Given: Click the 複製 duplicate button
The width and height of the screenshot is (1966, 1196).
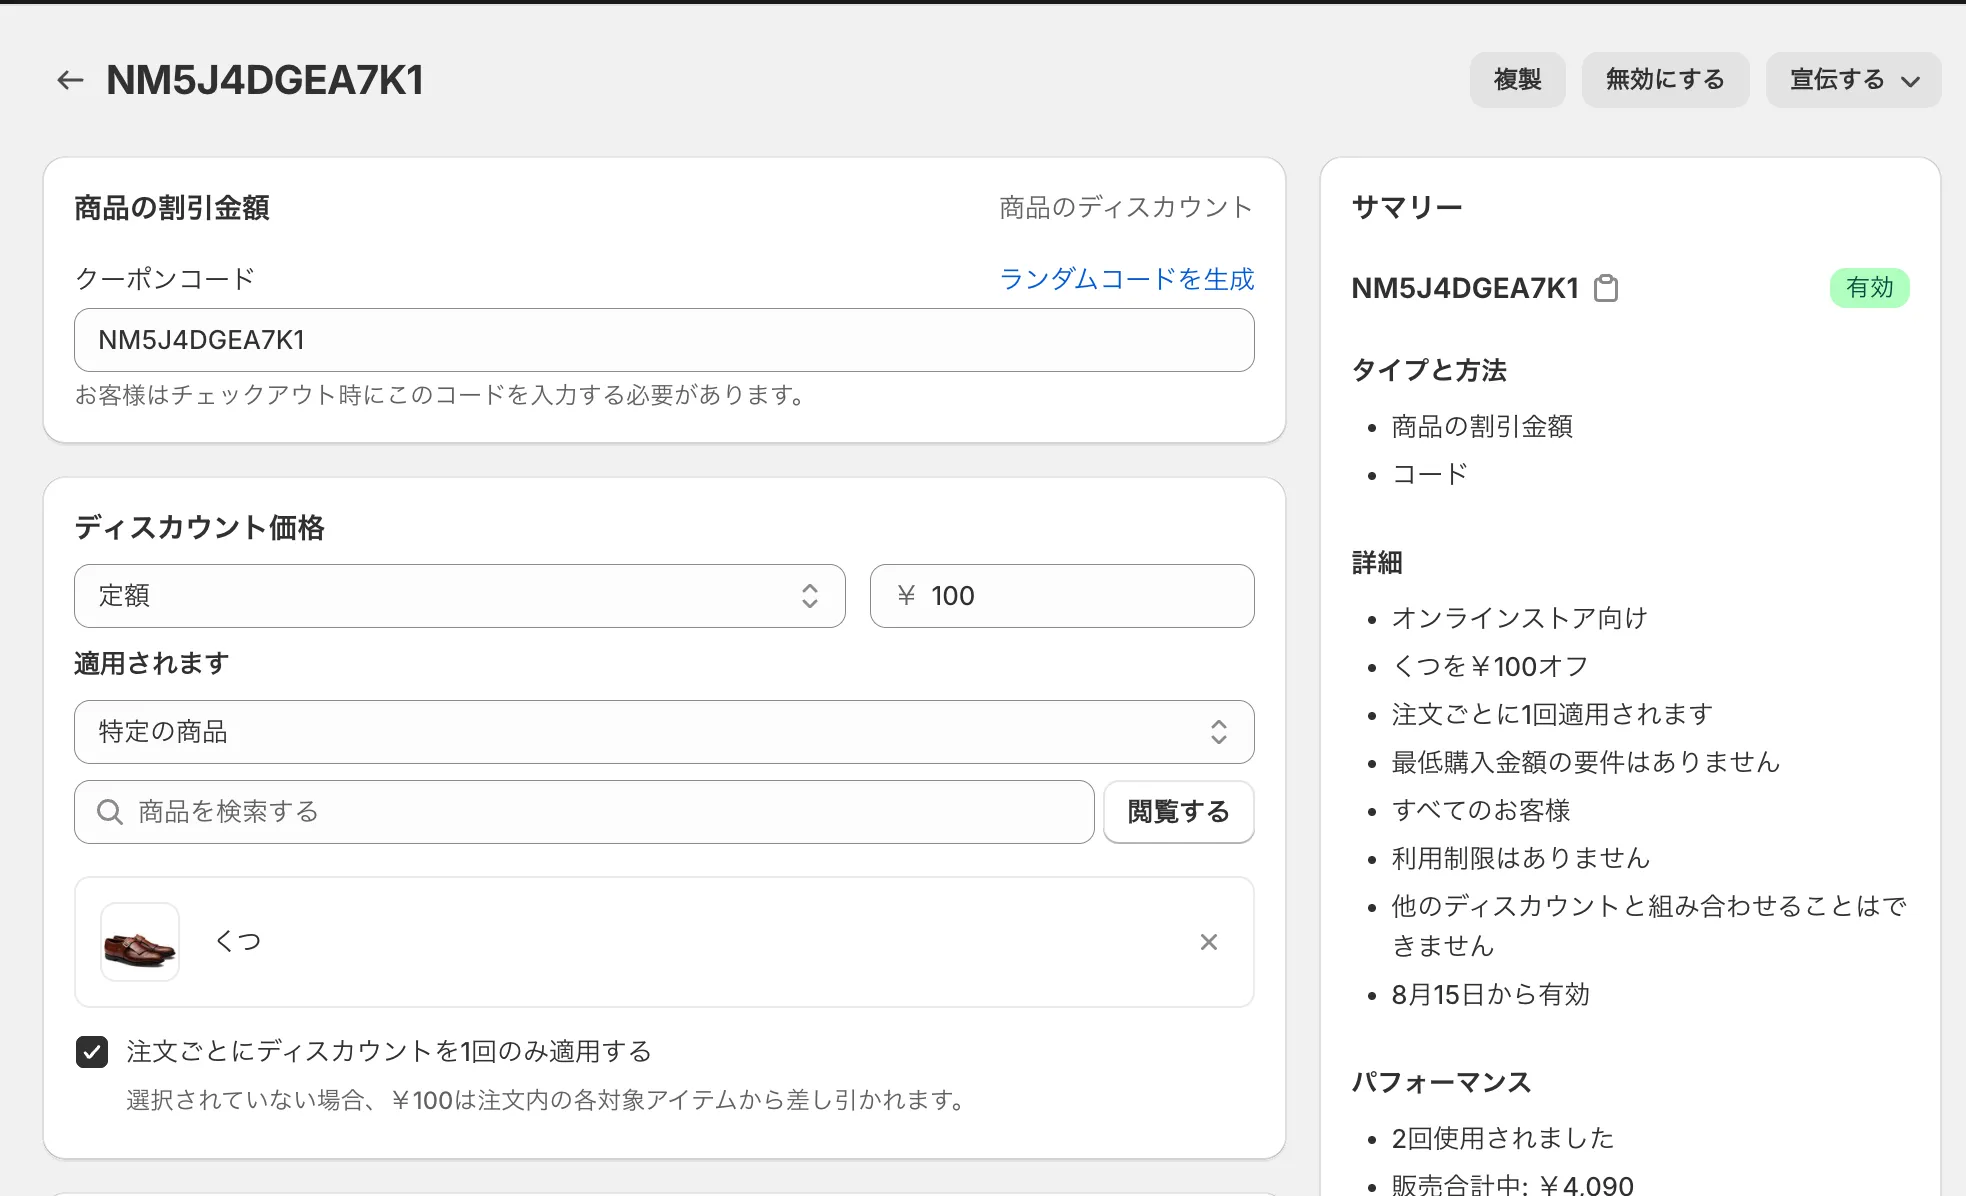Looking at the screenshot, I should click(x=1517, y=80).
